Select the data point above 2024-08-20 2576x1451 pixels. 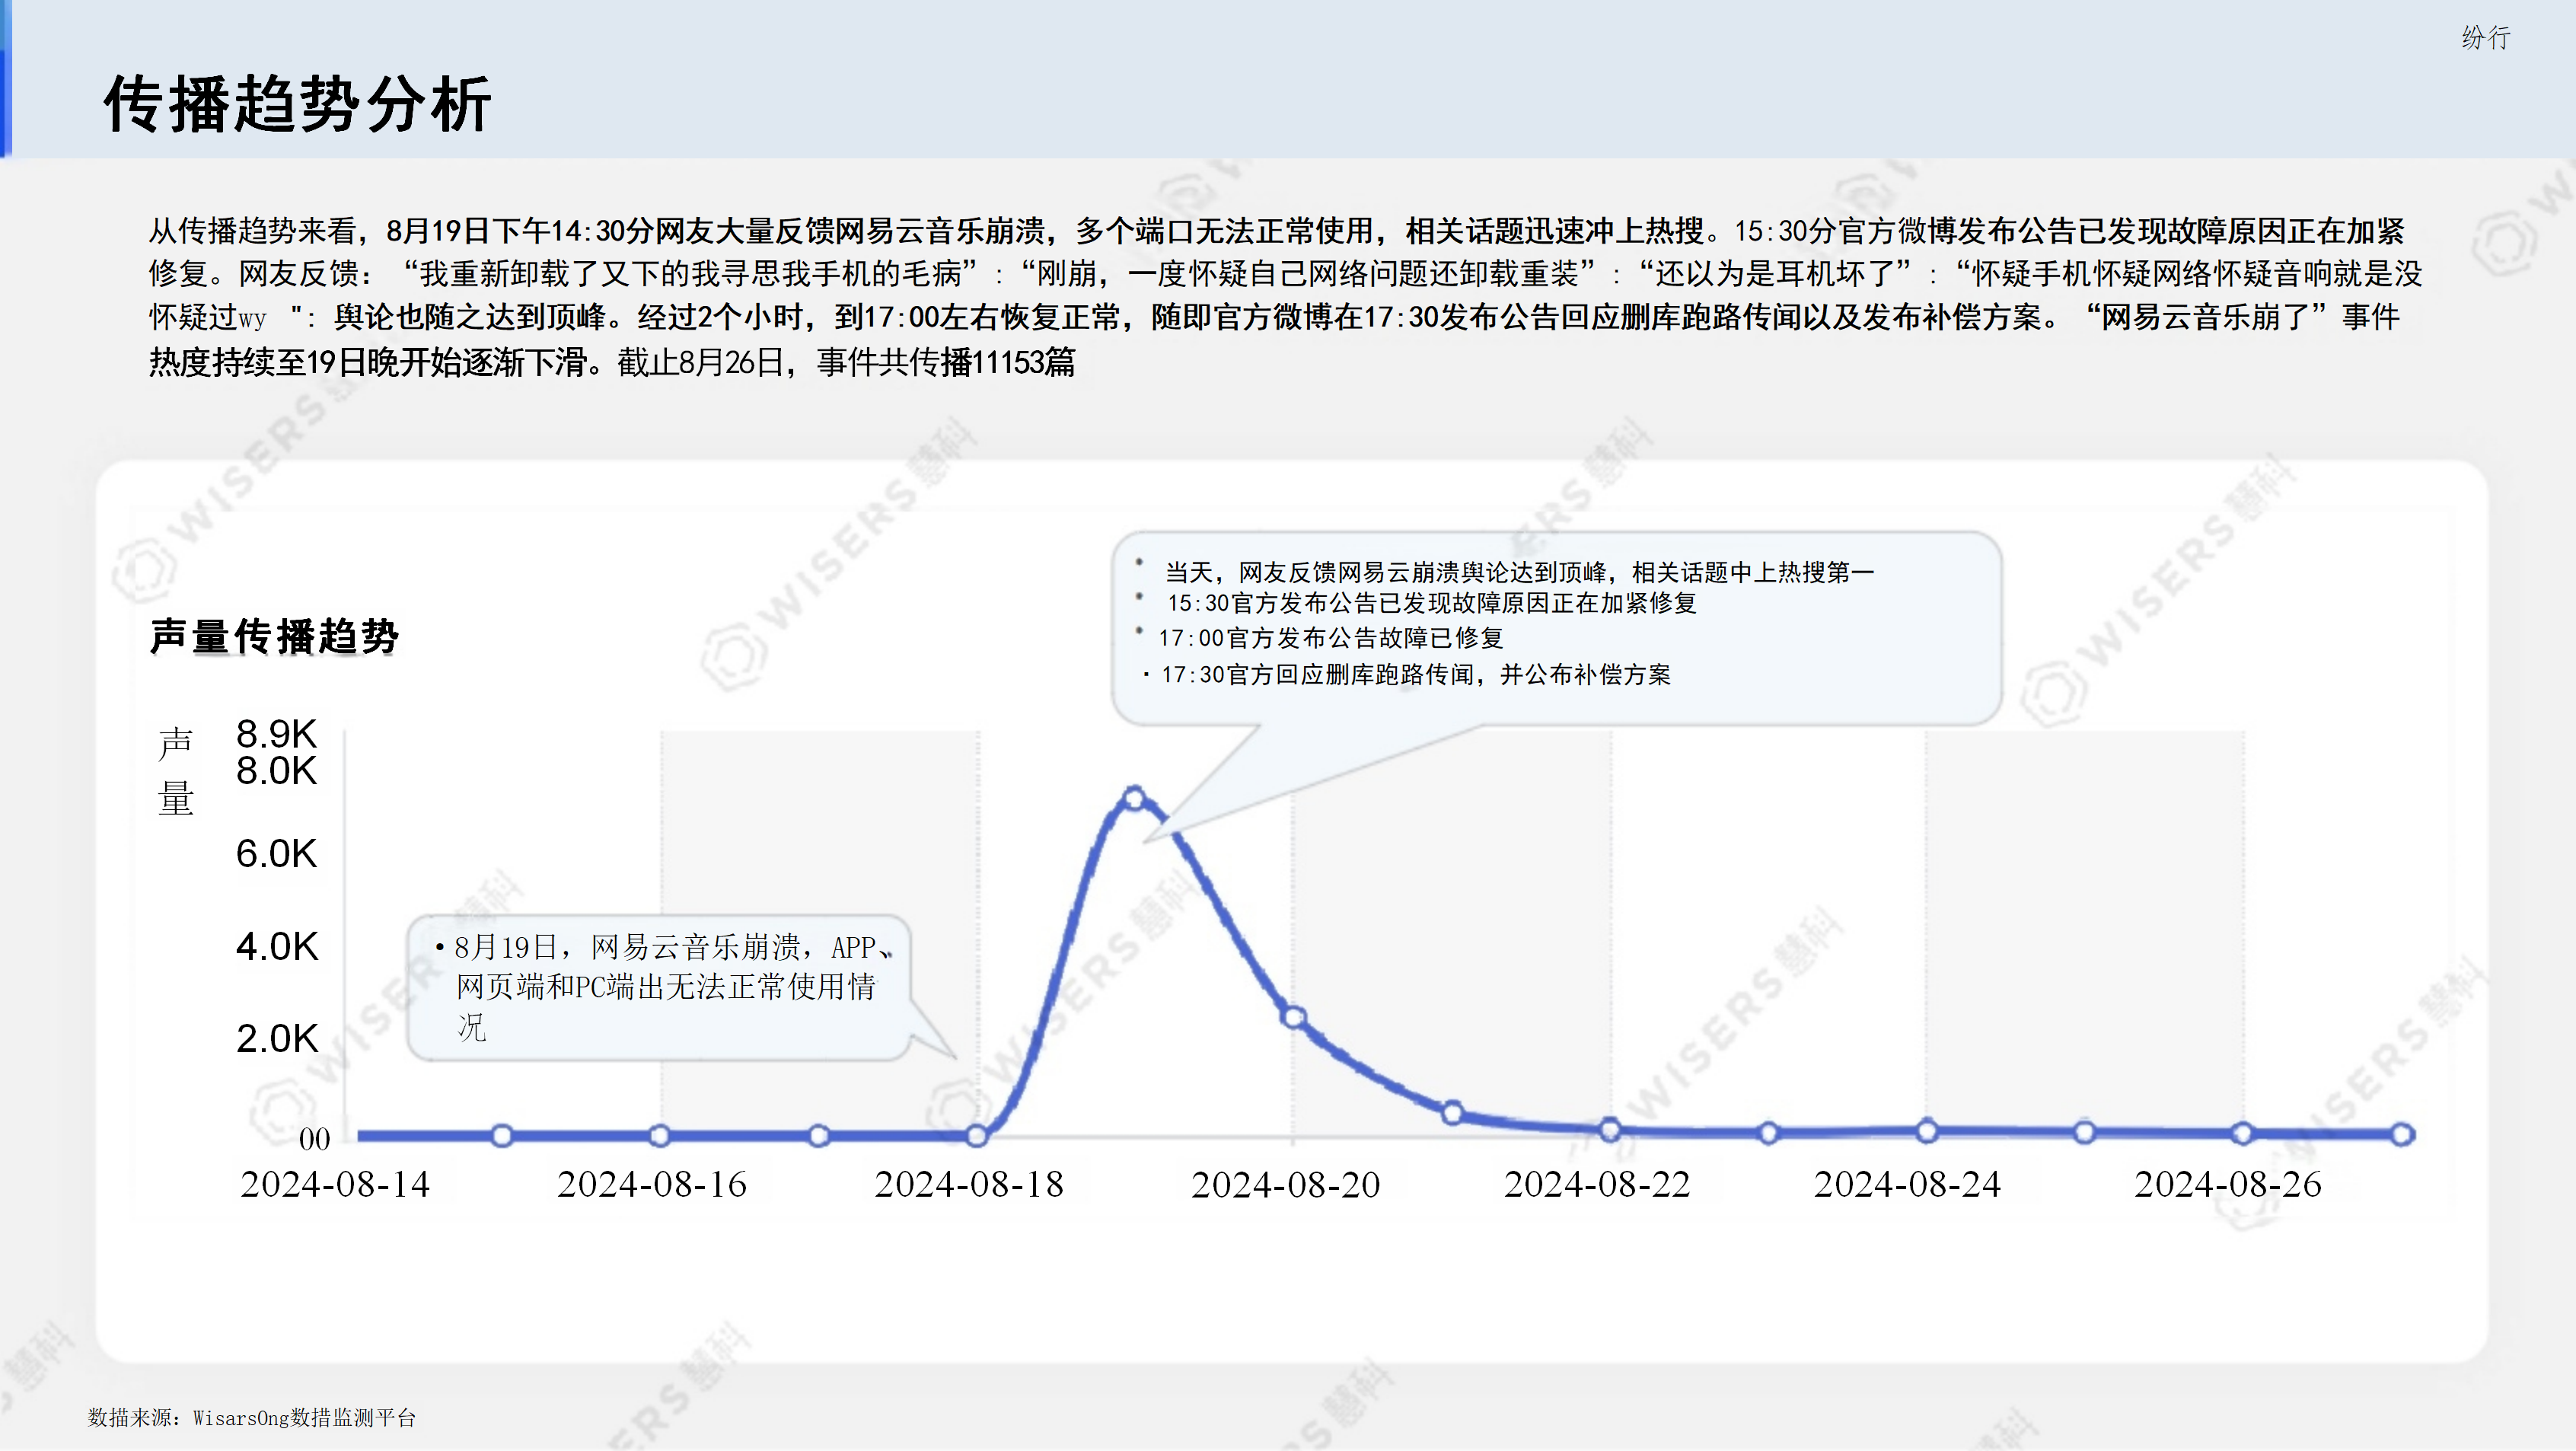tap(1293, 1017)
